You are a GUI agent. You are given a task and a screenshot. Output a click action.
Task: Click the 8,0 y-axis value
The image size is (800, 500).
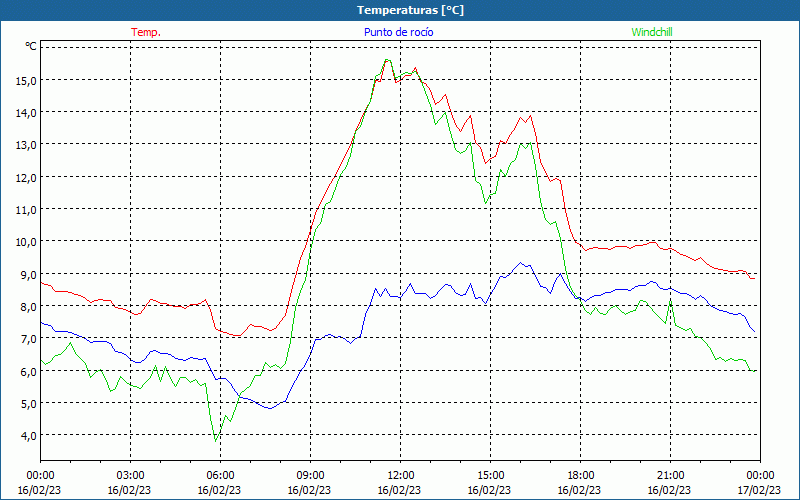click(29, 306)
